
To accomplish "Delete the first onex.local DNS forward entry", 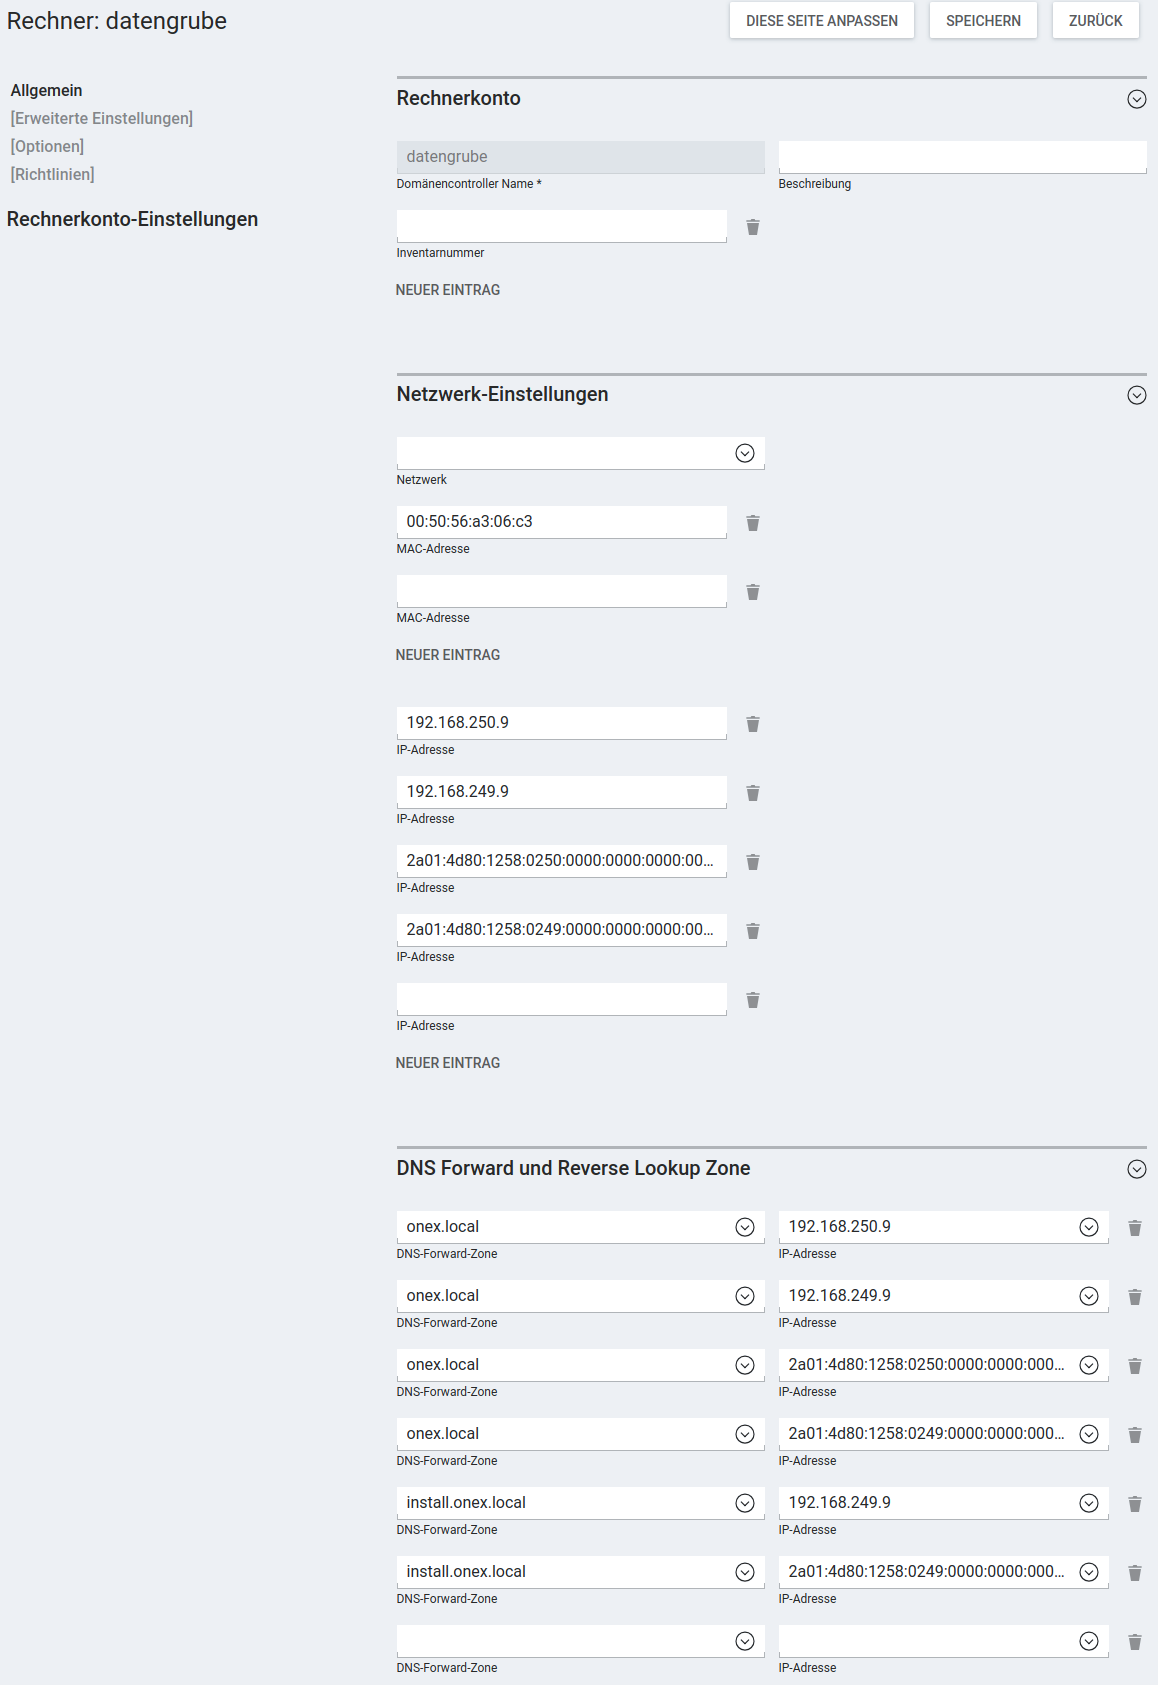I will 1135,1228.
